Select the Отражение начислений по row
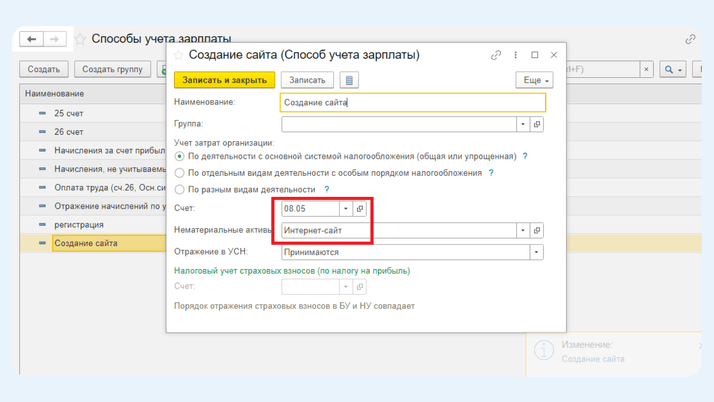The width and height of the screenshot is (714, 402). 93,206
